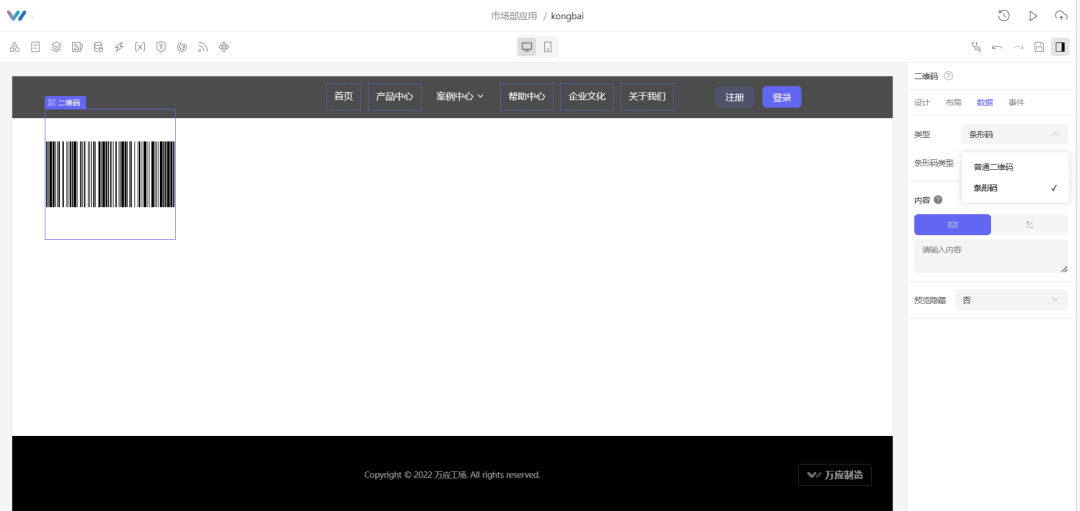Image resolution: width=1080 pixels, height=511 pixels.
Task: Click the stethoscope diagnostics icon
Action: point(975,47)
